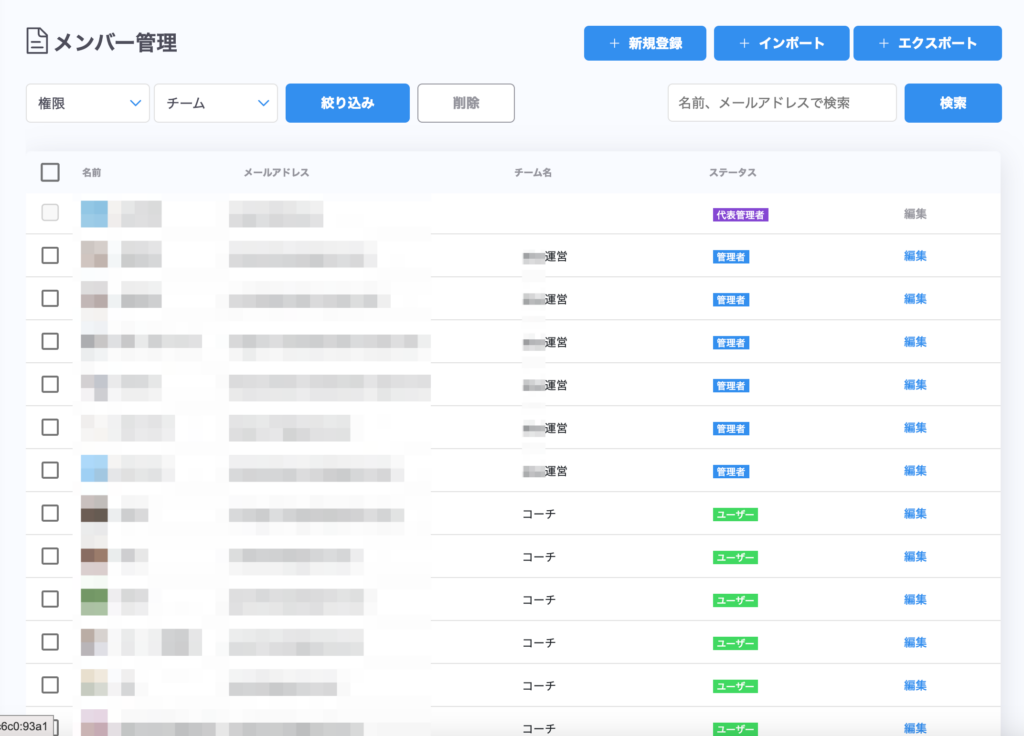The image size is (1024, 736).
Task: Click the purple 代表管理者 status badge
Action: [740, 214]
